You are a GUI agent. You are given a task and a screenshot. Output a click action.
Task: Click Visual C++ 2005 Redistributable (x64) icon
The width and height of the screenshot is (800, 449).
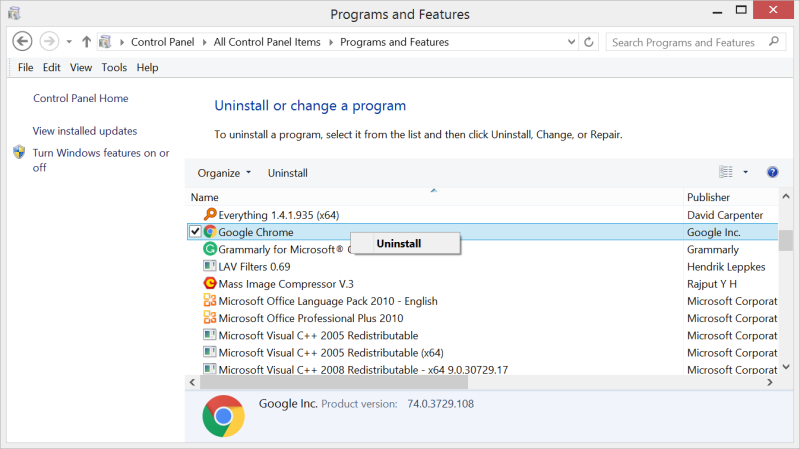[x=210, y=352]
